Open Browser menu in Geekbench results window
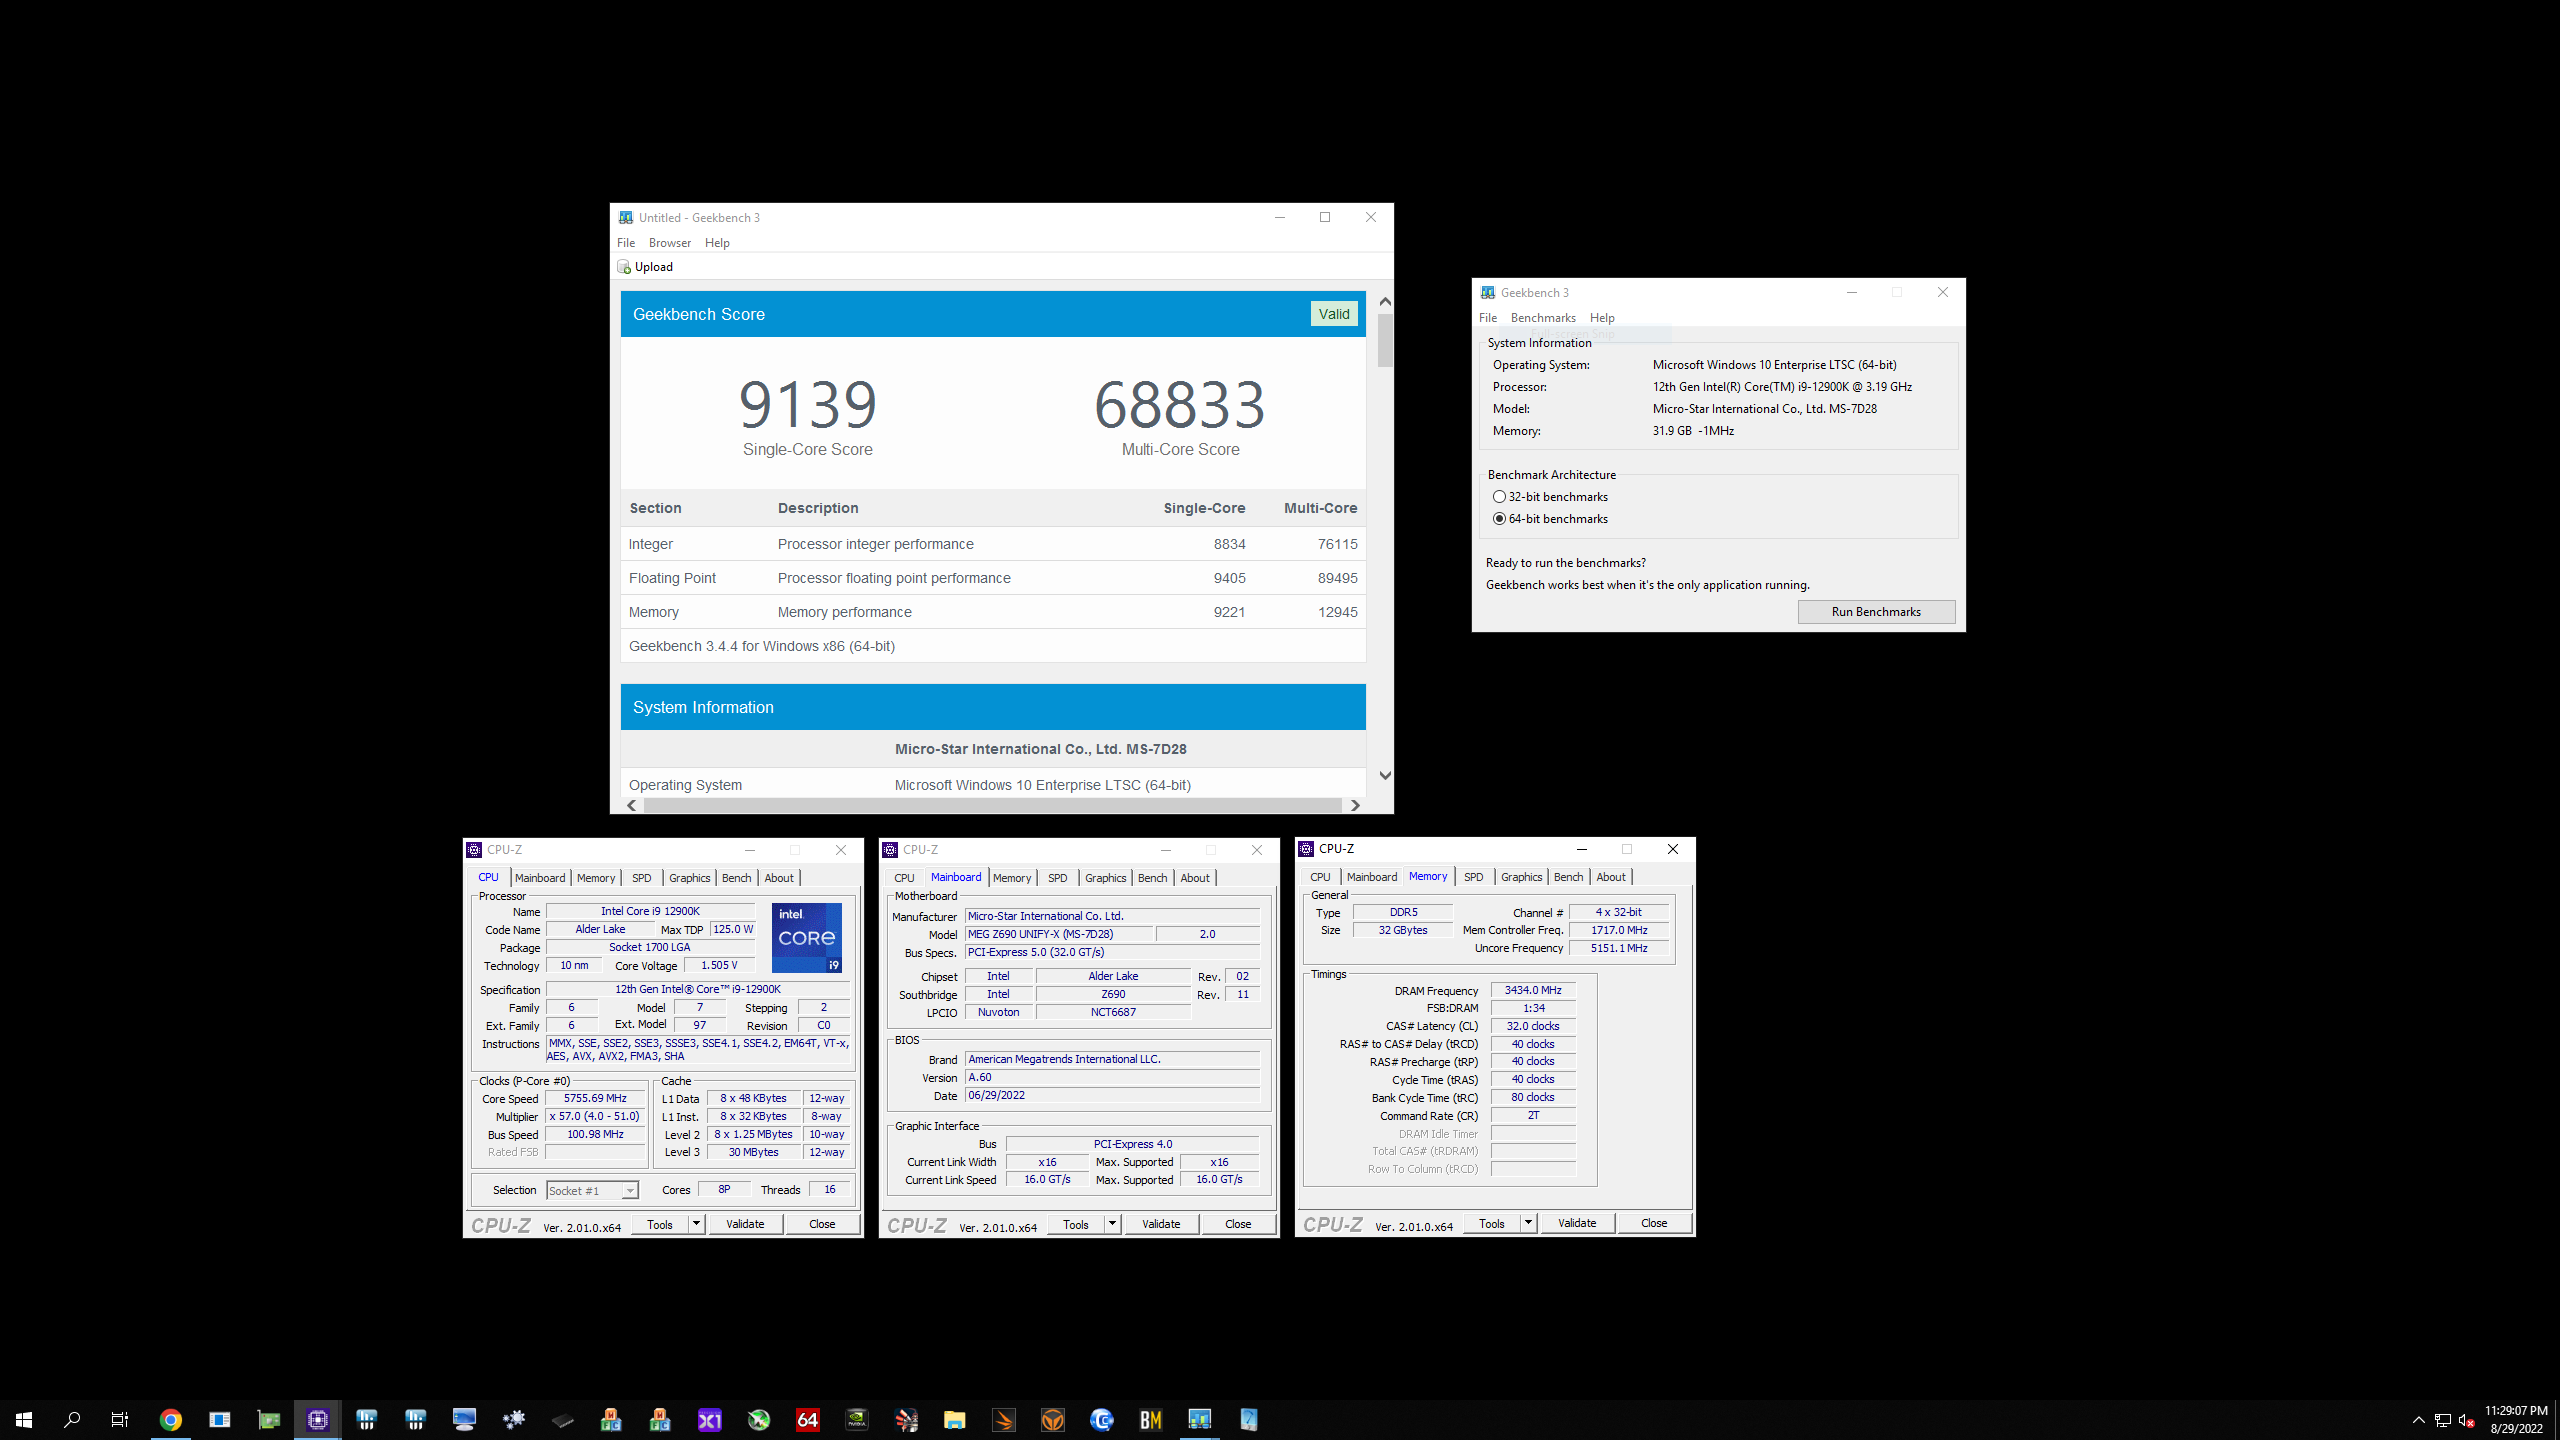The height and width of the screenshot is (1440, 2560). tap(670, 243)
